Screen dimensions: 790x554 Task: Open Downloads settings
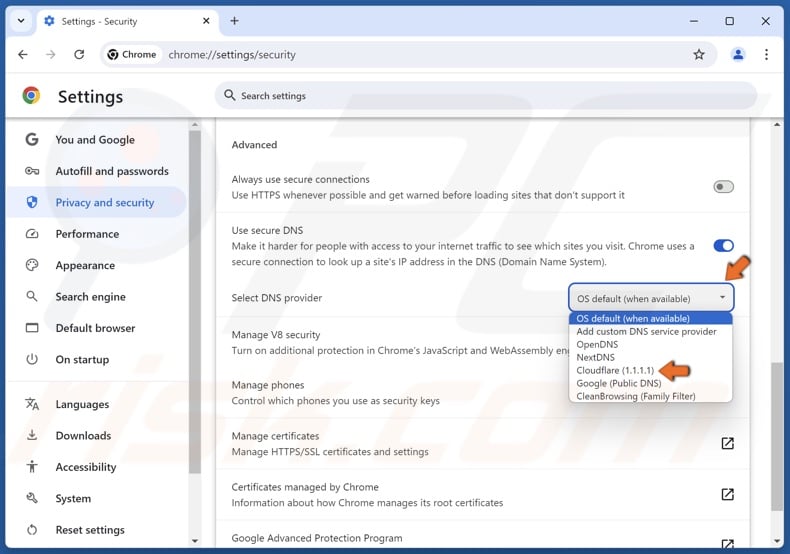click(96, 436)
